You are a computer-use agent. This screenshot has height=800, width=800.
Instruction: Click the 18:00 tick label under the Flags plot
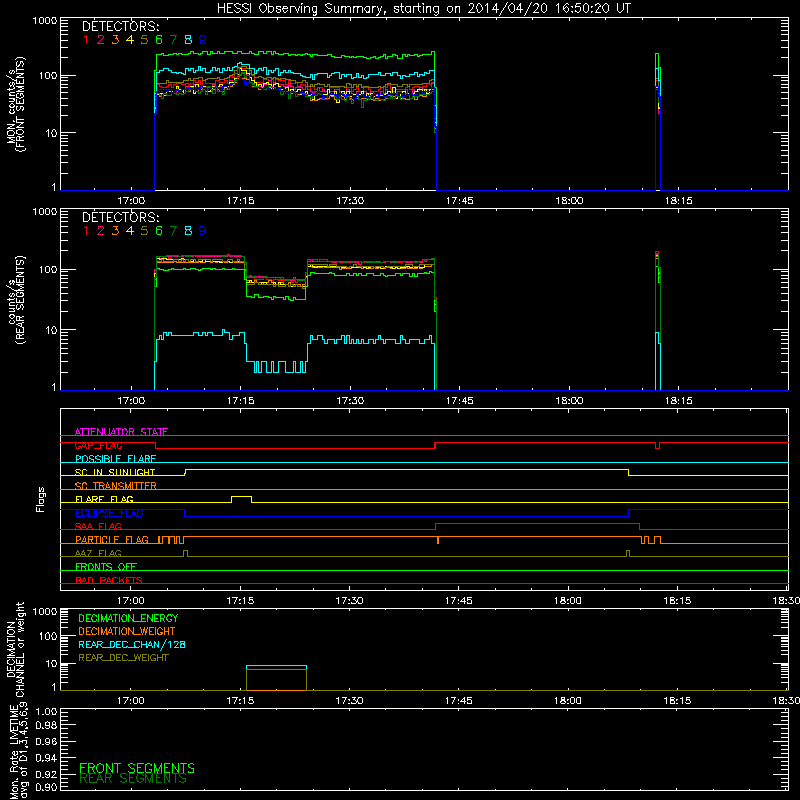(568, 601)
